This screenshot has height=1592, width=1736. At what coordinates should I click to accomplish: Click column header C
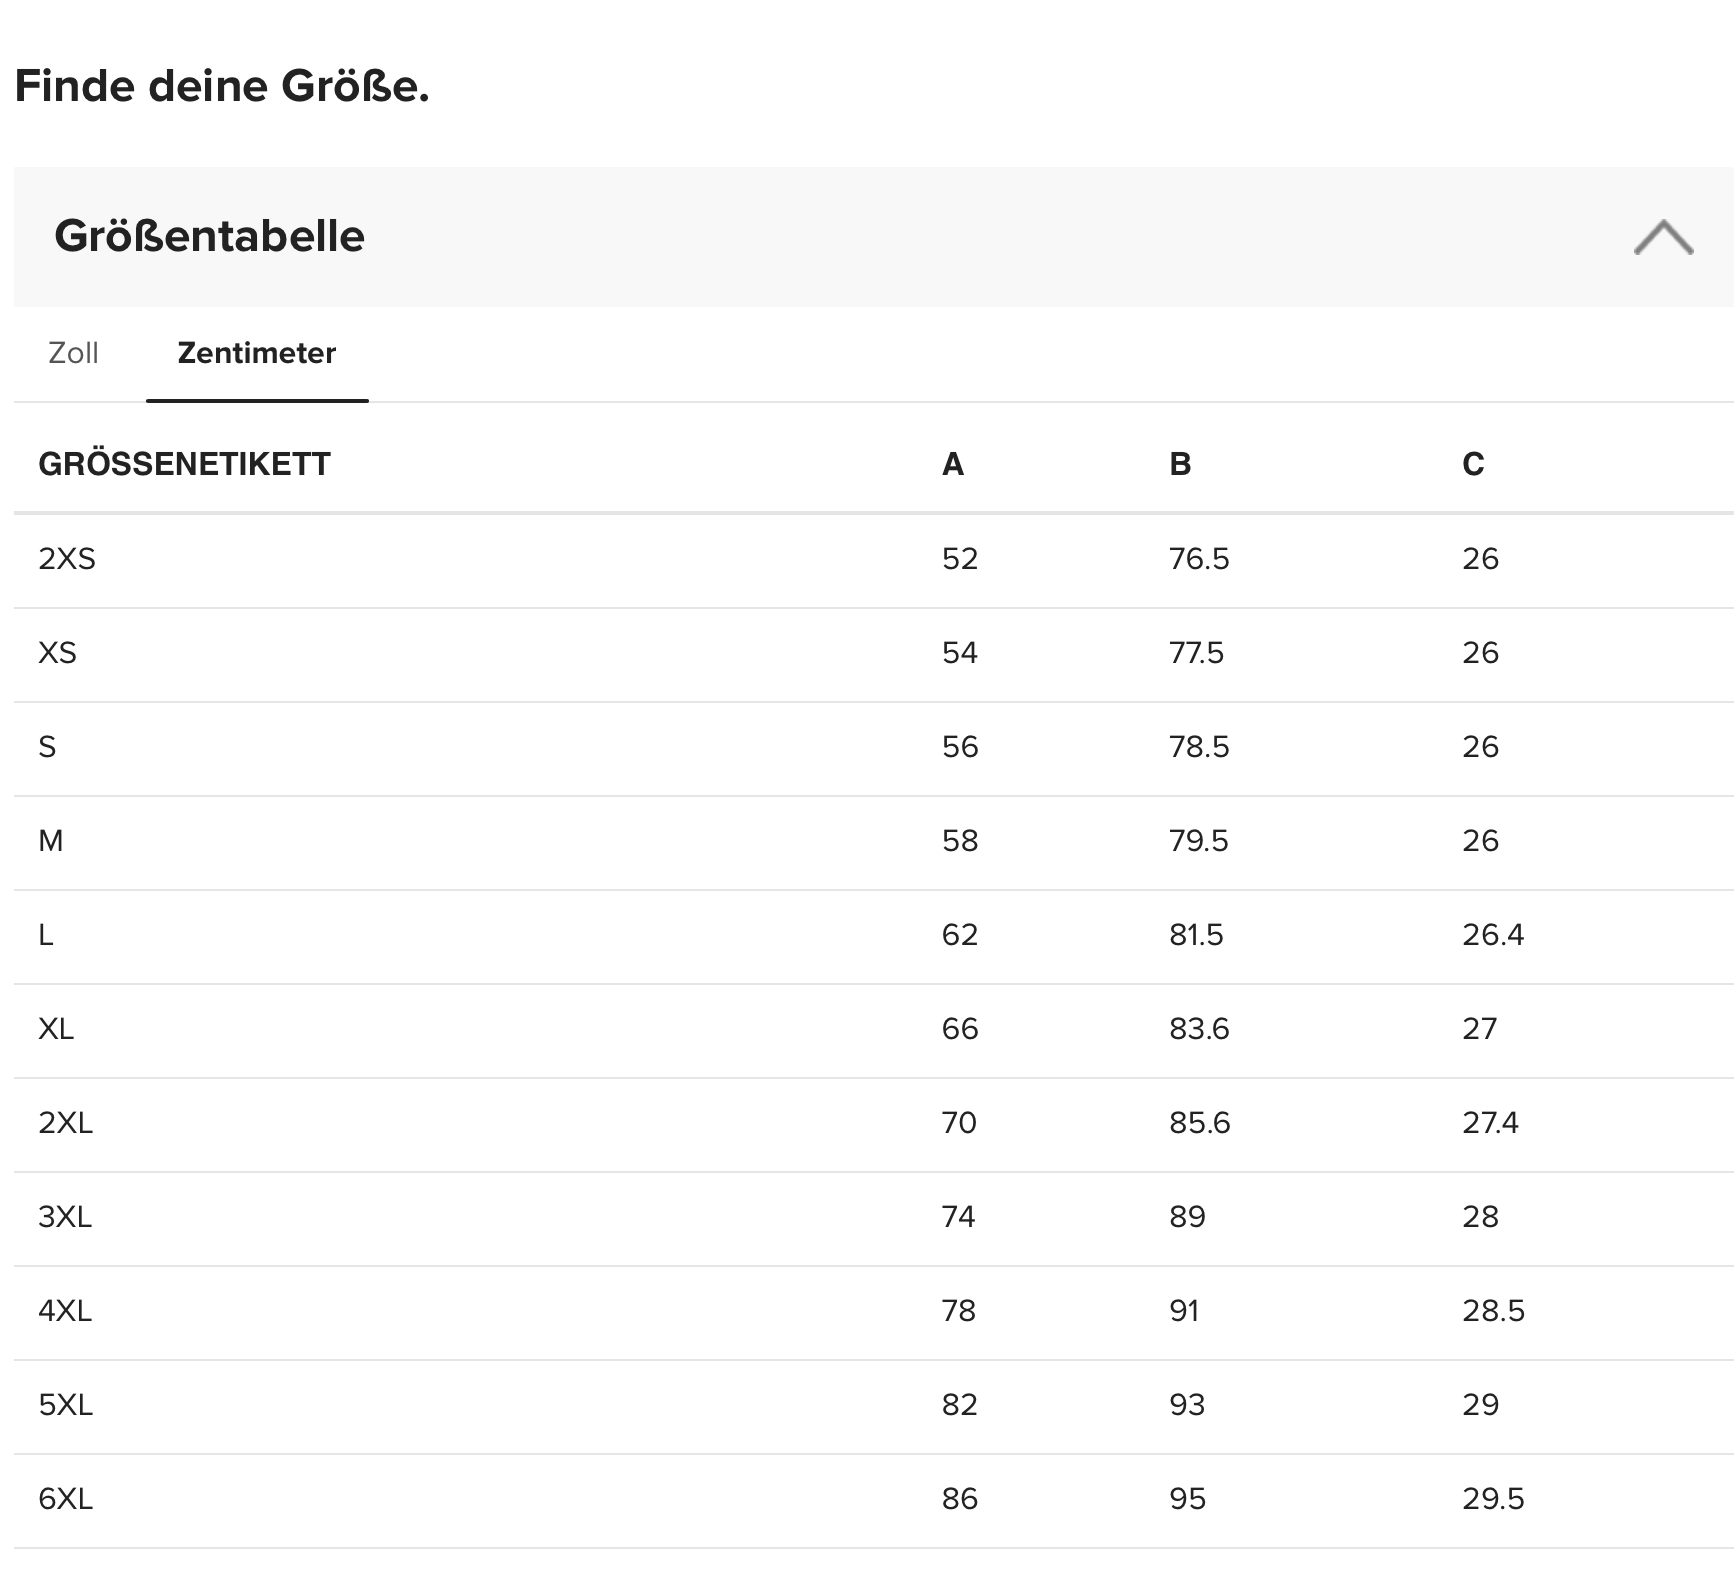(1473, 464)
